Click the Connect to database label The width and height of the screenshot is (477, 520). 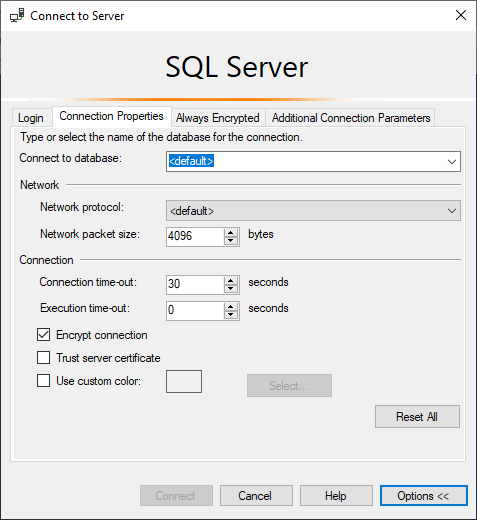(x=71, y=158)
